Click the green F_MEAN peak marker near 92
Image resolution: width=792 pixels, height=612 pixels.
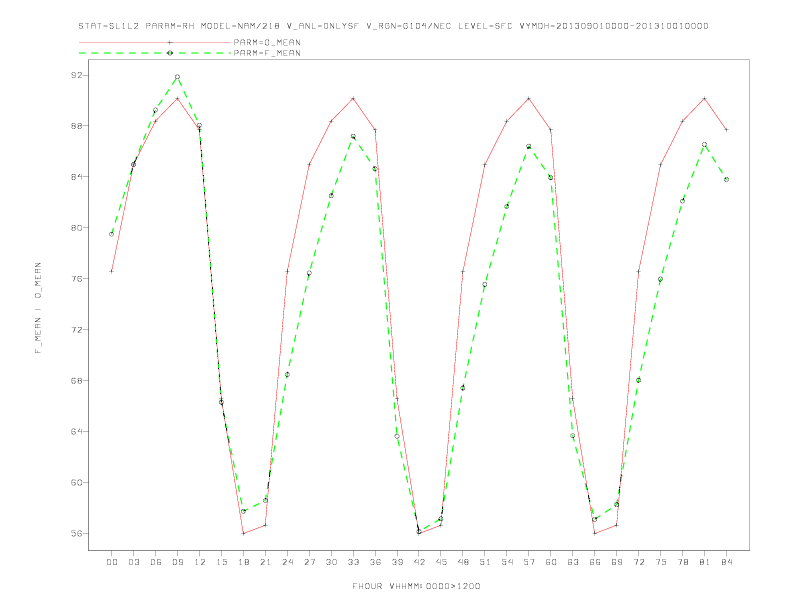(x=177, y=77)
